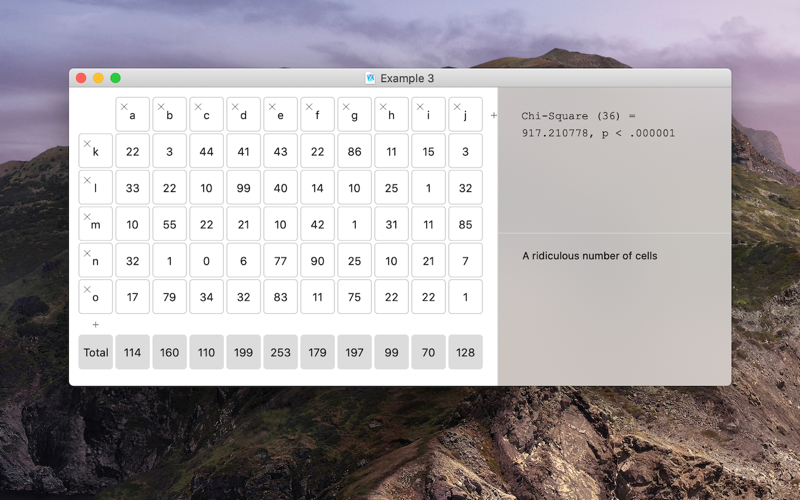Screen dimensions: 800x500
Task: Add a new row with plus icon
Action: (95, 324)
